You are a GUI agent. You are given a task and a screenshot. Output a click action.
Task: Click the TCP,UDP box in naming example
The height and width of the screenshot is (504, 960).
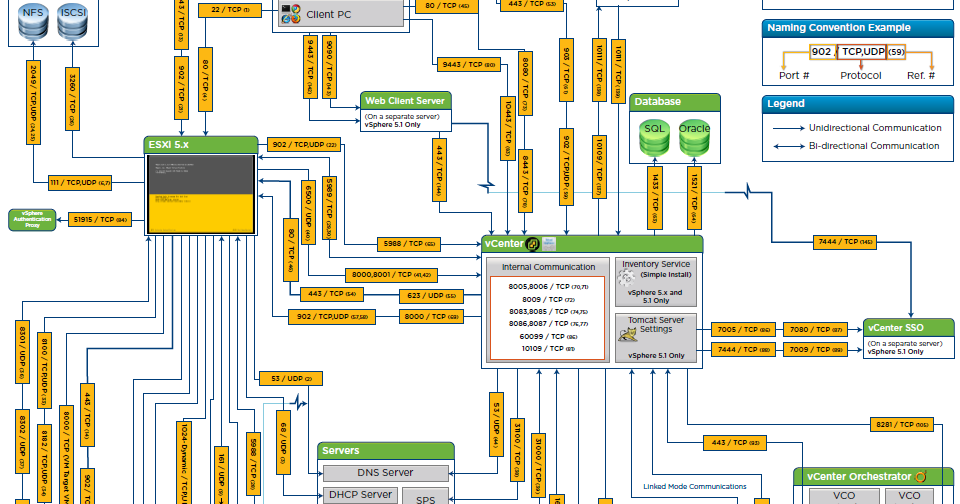(x=862, y=52)
